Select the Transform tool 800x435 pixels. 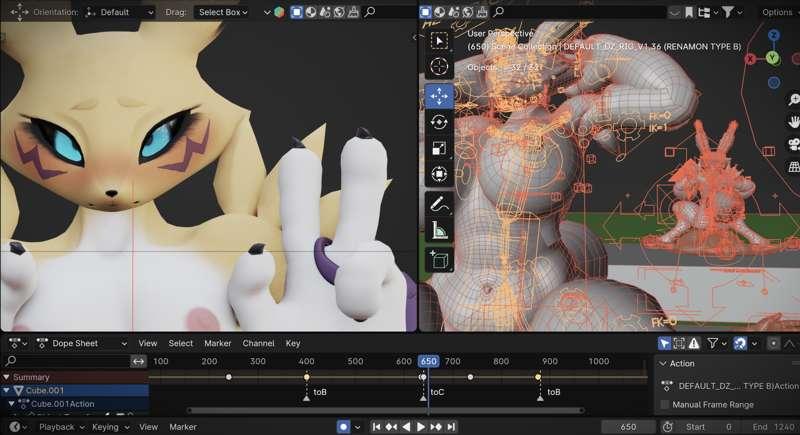[439, 174]
